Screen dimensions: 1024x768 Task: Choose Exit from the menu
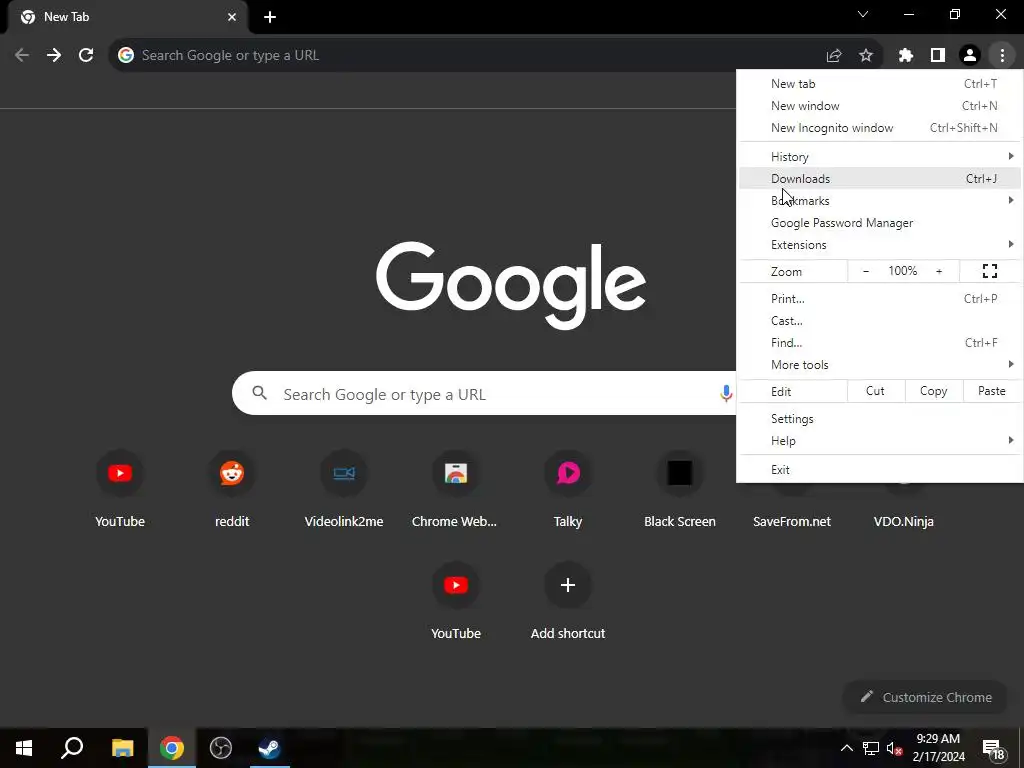pos(880,470)
